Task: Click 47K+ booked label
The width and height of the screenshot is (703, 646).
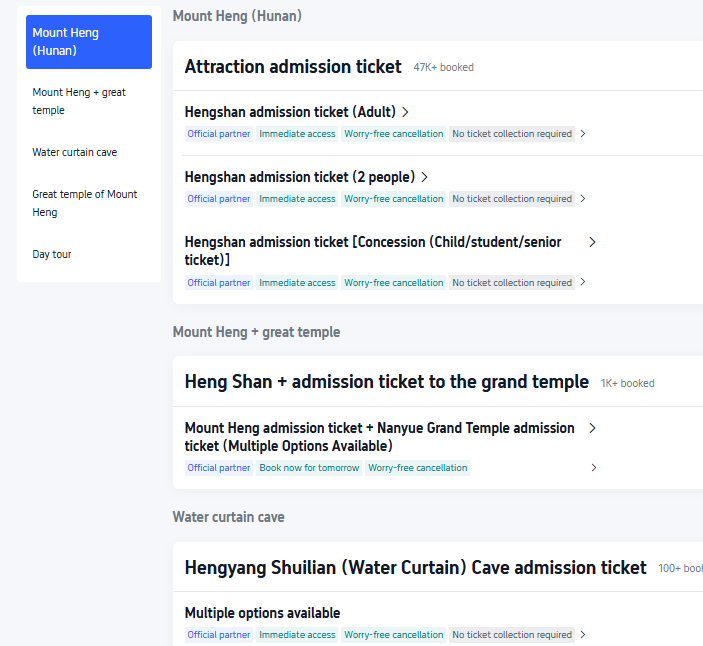Action: (x=443, y=67)
